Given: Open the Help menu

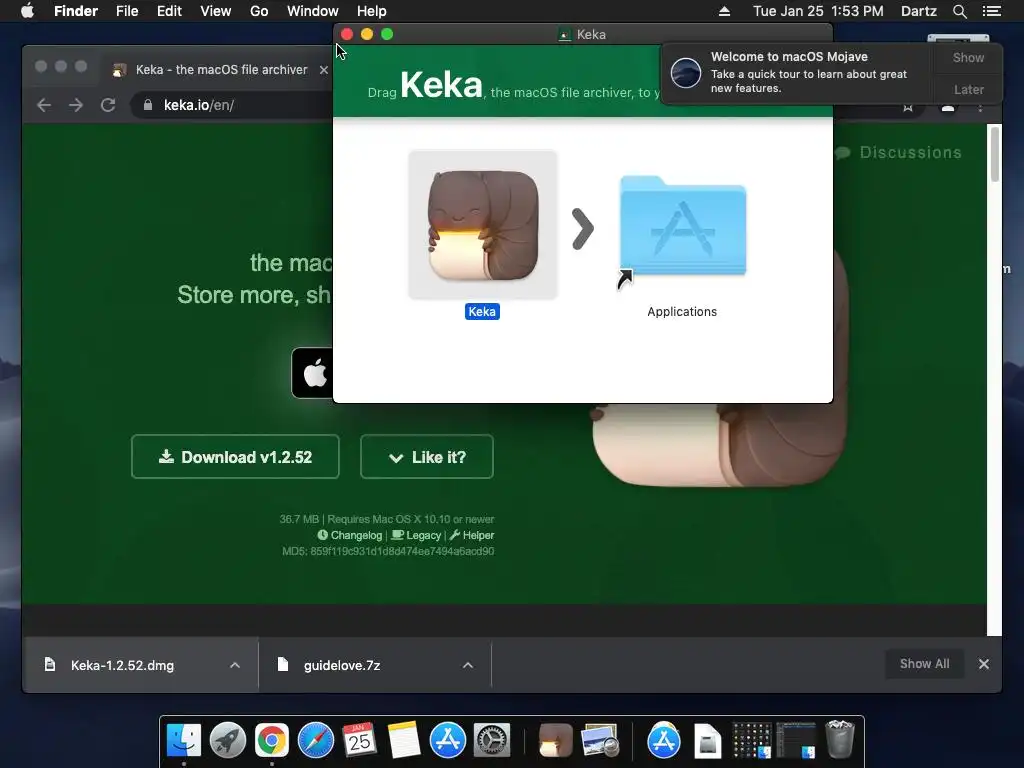Looking at the screenshot, I should coord(372,11).
